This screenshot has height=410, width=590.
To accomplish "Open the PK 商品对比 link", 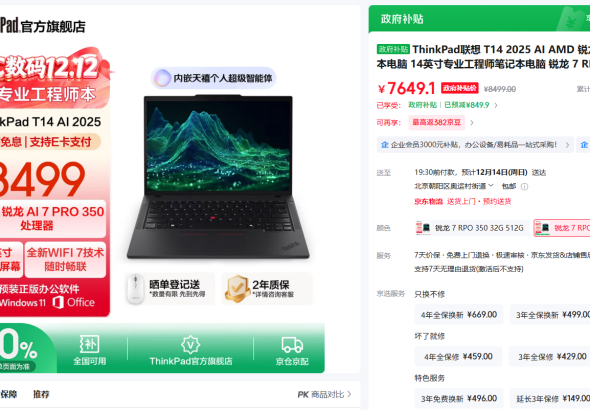I will click(x=324, y=394).
